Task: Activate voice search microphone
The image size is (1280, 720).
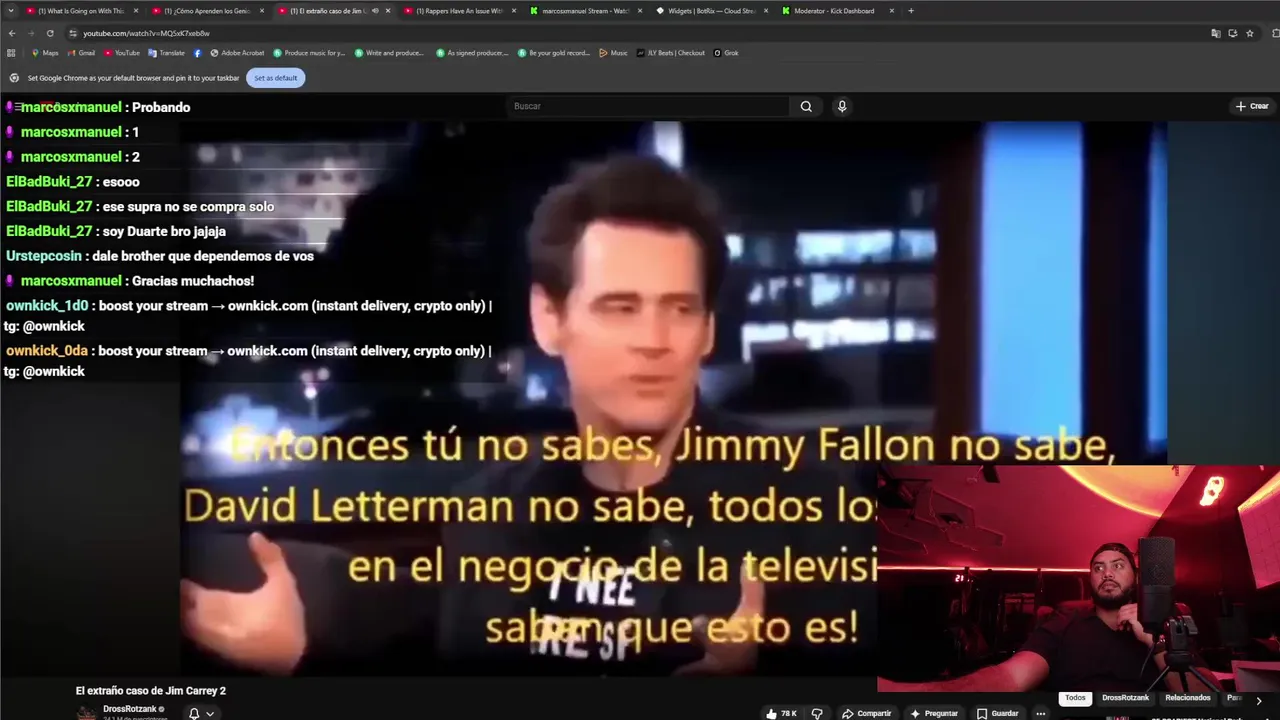Action: (x=842, y=106)
